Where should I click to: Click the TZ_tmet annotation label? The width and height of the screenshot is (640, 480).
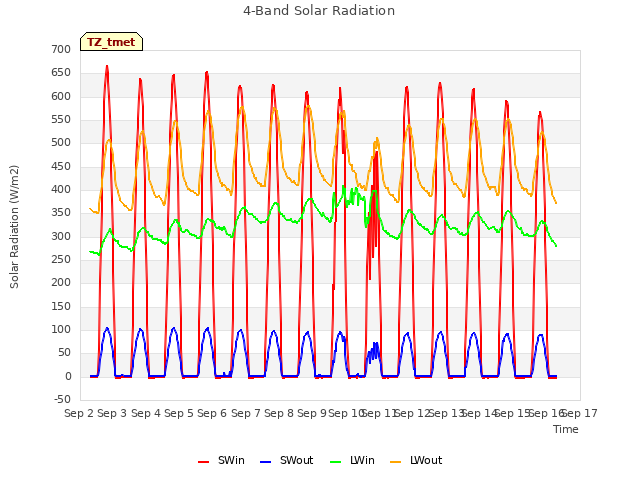pyautogui.click(x=111, y=42)
